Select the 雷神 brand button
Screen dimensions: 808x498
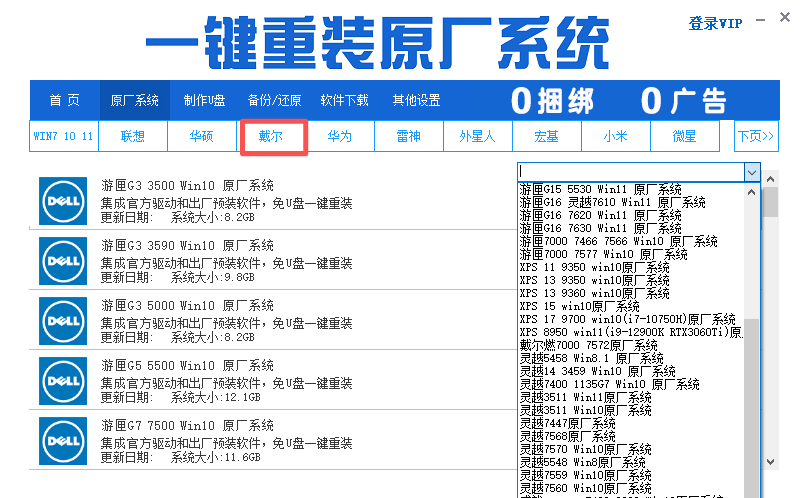click(x=409, y=136)
